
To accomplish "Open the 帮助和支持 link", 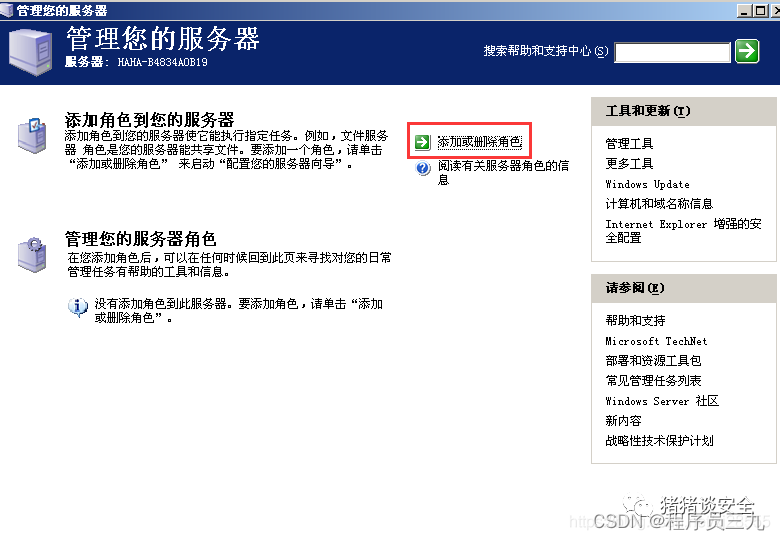I will tap(635, 321).
